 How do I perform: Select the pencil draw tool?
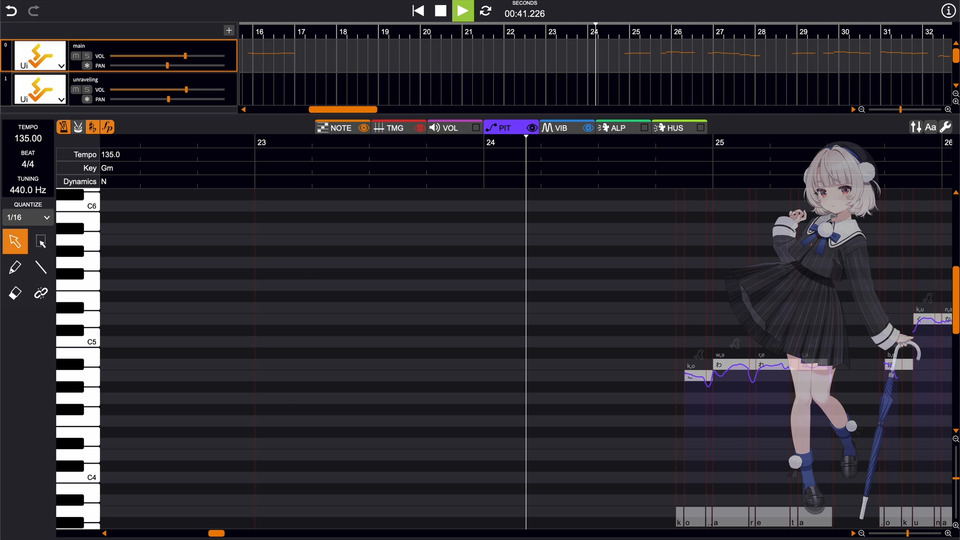tap(15, 267)
